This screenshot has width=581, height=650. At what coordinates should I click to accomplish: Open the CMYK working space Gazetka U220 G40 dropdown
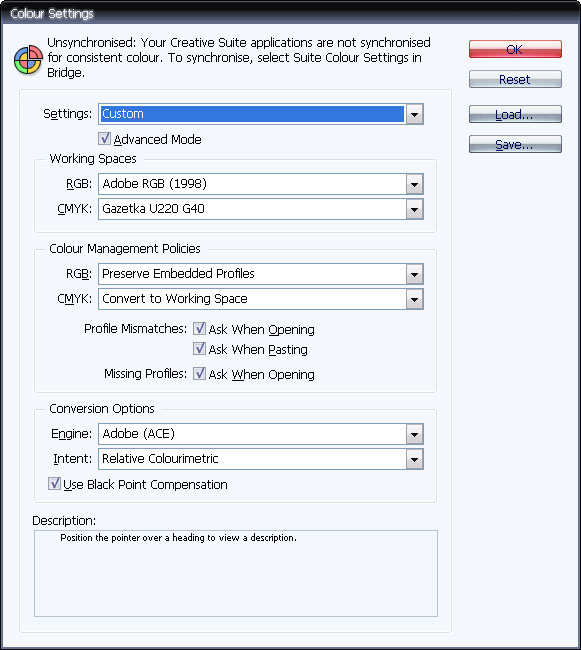(x=261, y=209)
